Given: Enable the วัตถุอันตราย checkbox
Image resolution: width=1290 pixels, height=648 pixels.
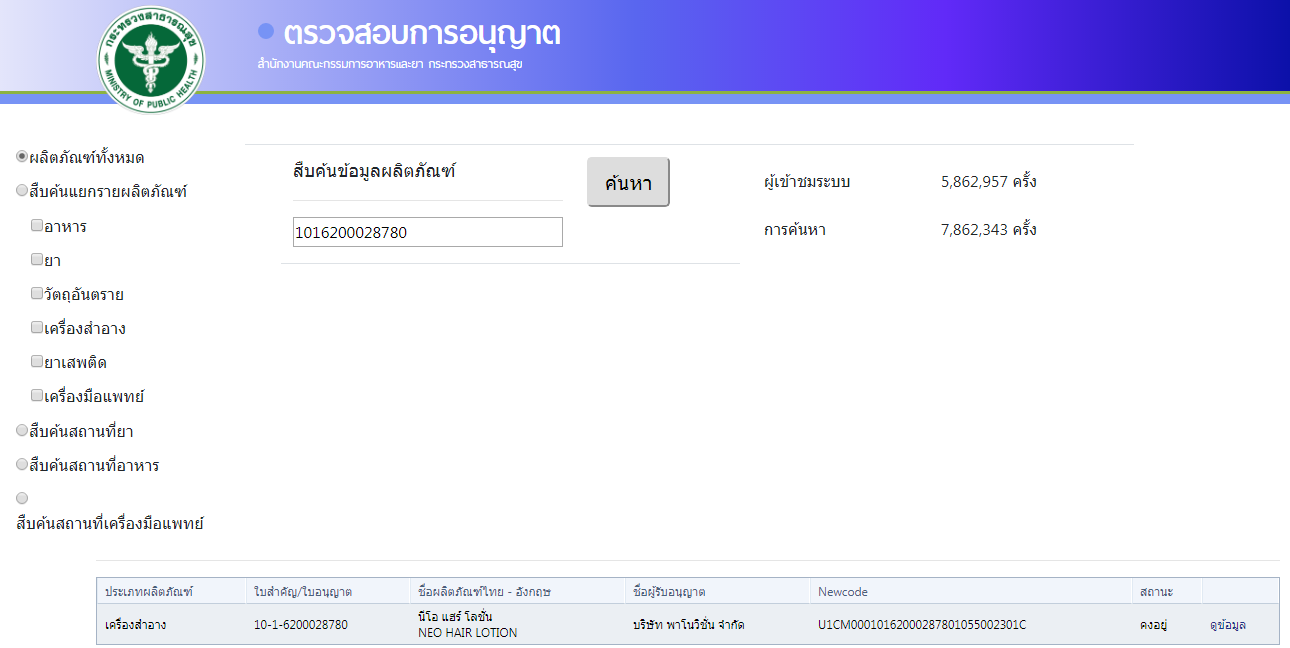Looking at the screenshot, I should [37, 294].
